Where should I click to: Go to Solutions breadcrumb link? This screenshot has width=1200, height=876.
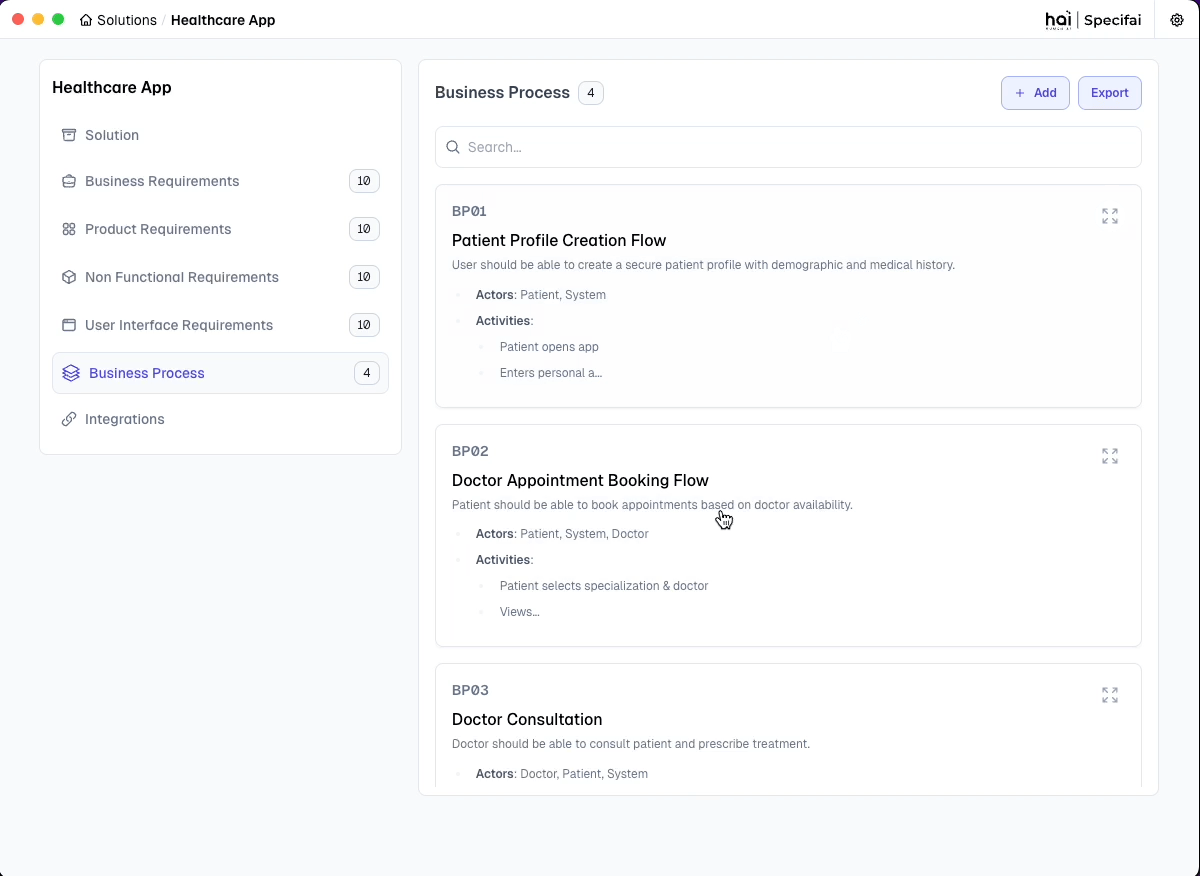[x=127, y=20]
